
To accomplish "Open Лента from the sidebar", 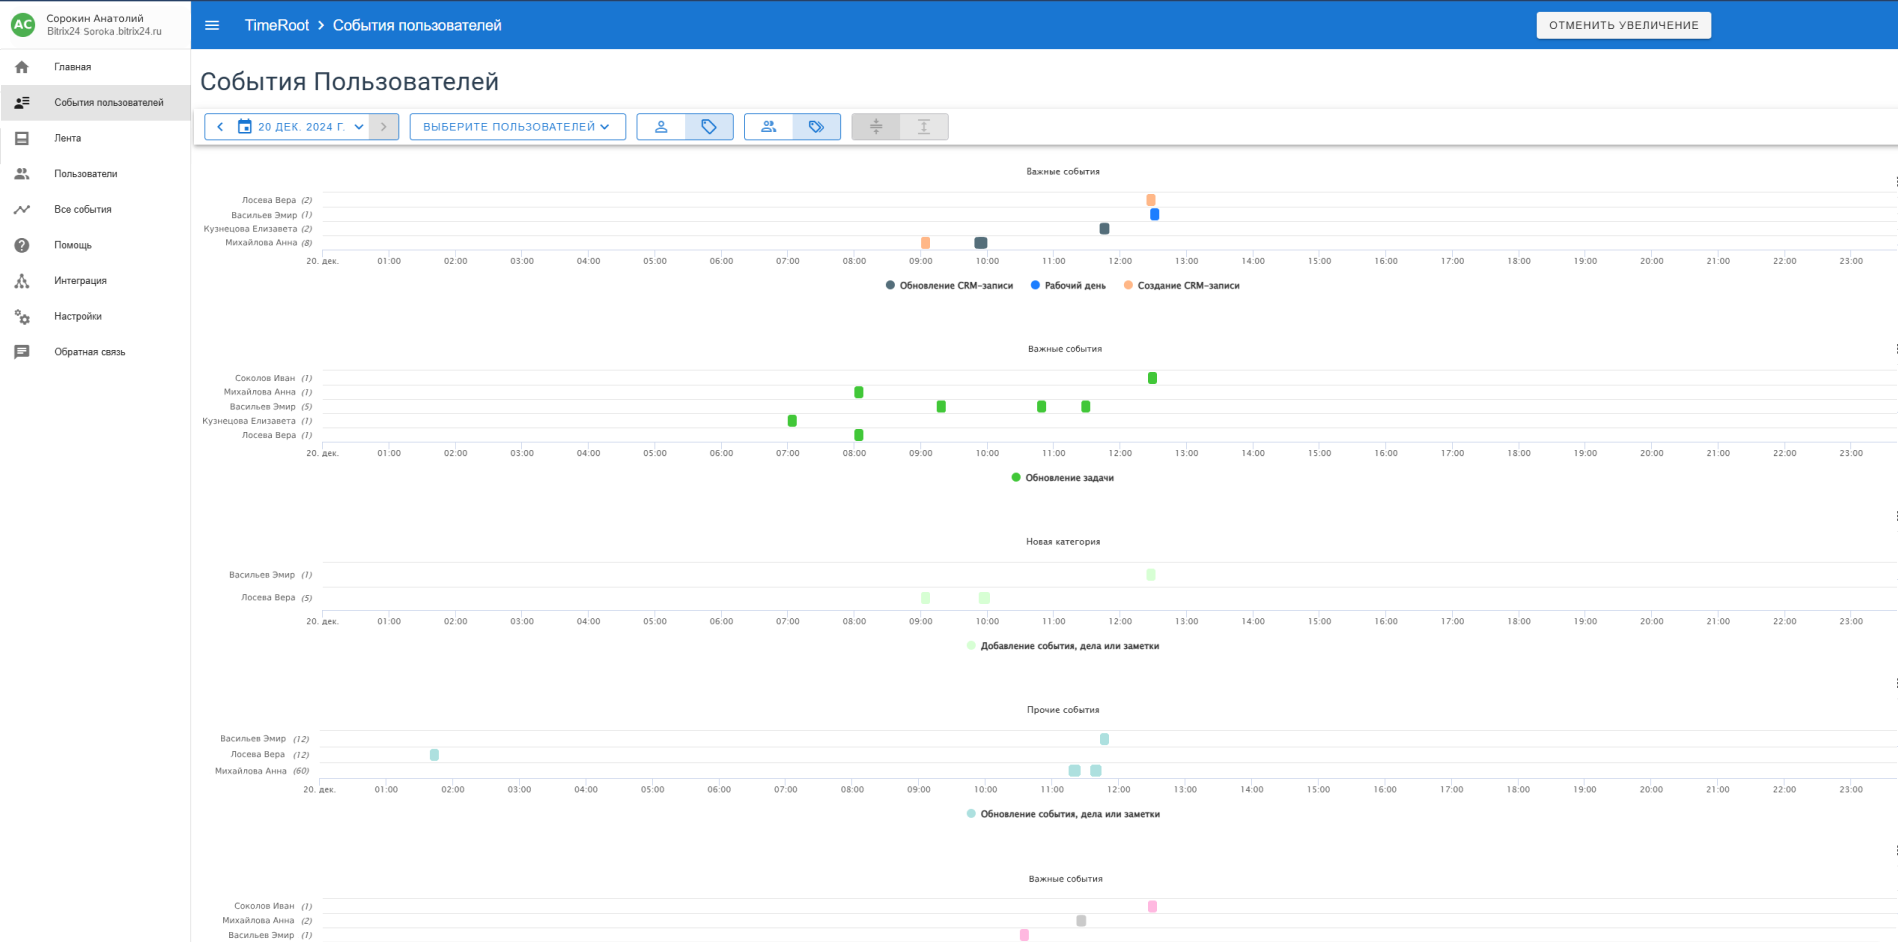I will [67, 138].
